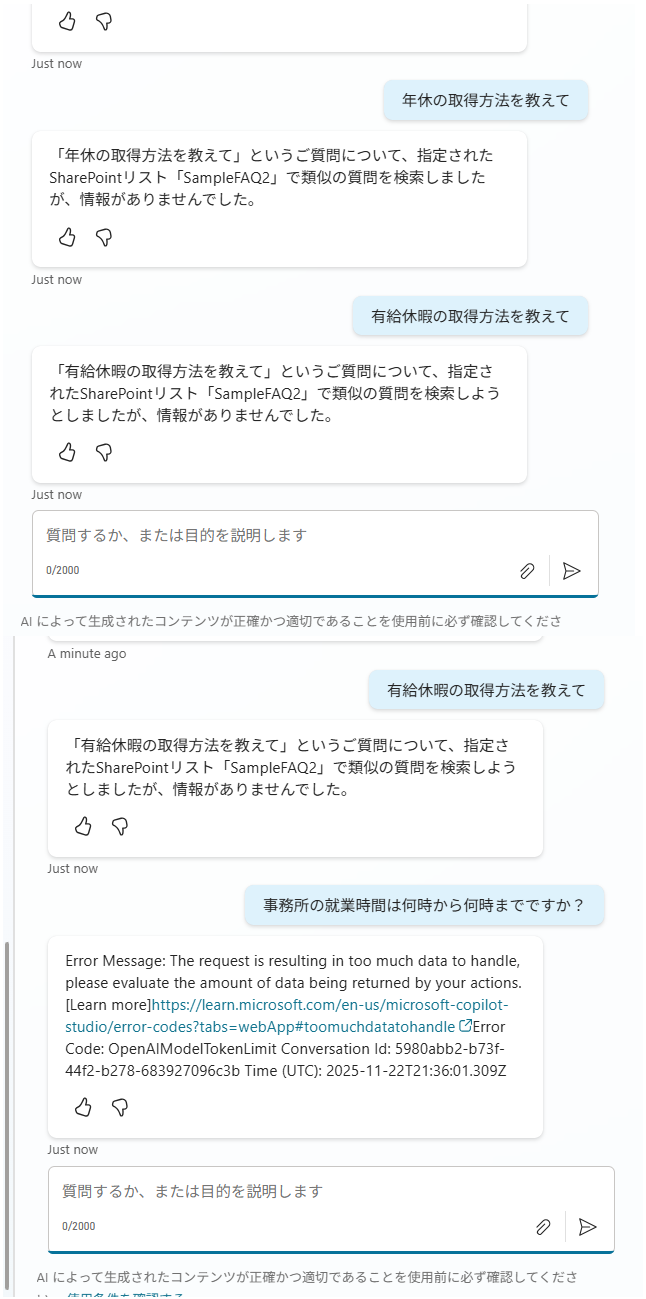Click the send arrow in the upper input box
The height and width of the screenshot is (1299, 646).
pos(572,570)
